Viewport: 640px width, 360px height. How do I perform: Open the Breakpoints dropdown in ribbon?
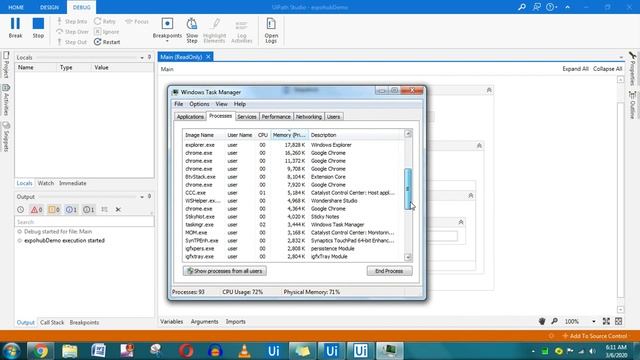coord(167,30)
